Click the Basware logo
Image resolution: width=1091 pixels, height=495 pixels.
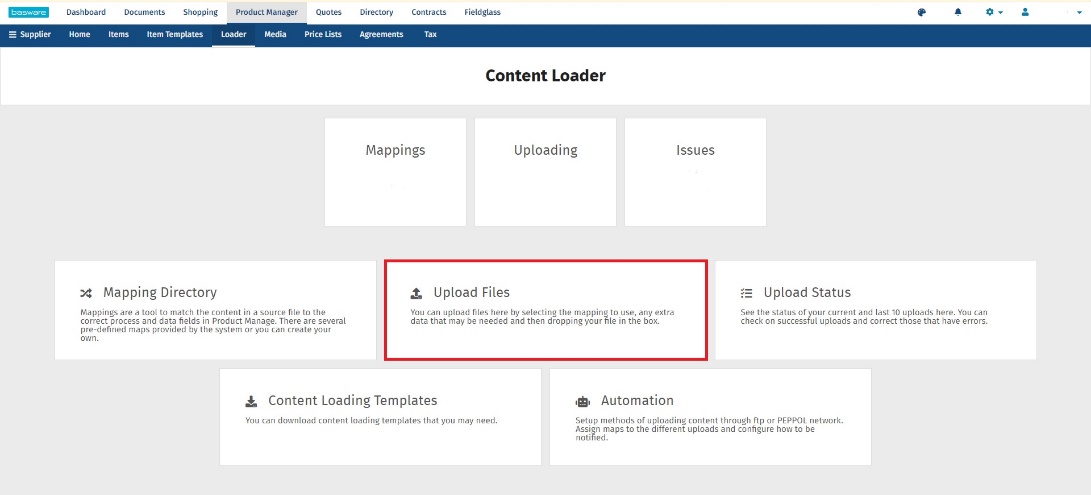pos(29,12)
